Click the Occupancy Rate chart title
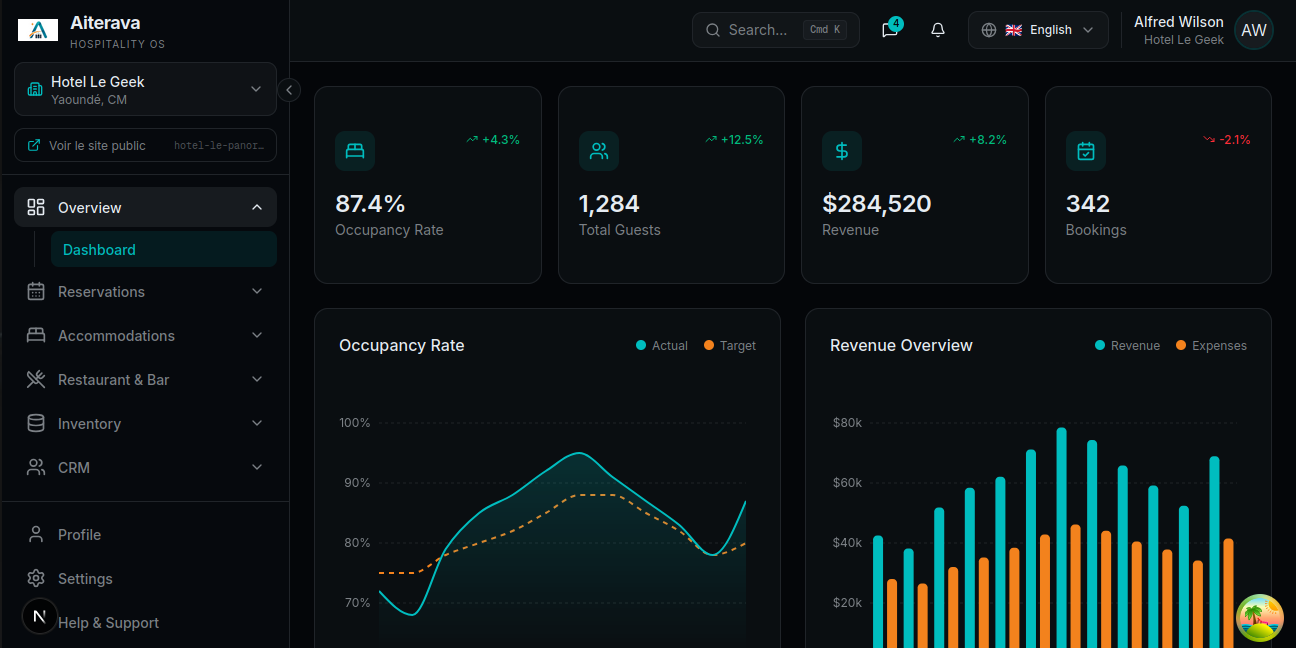Screen dimensions: 1296x648 pos(402,345)
